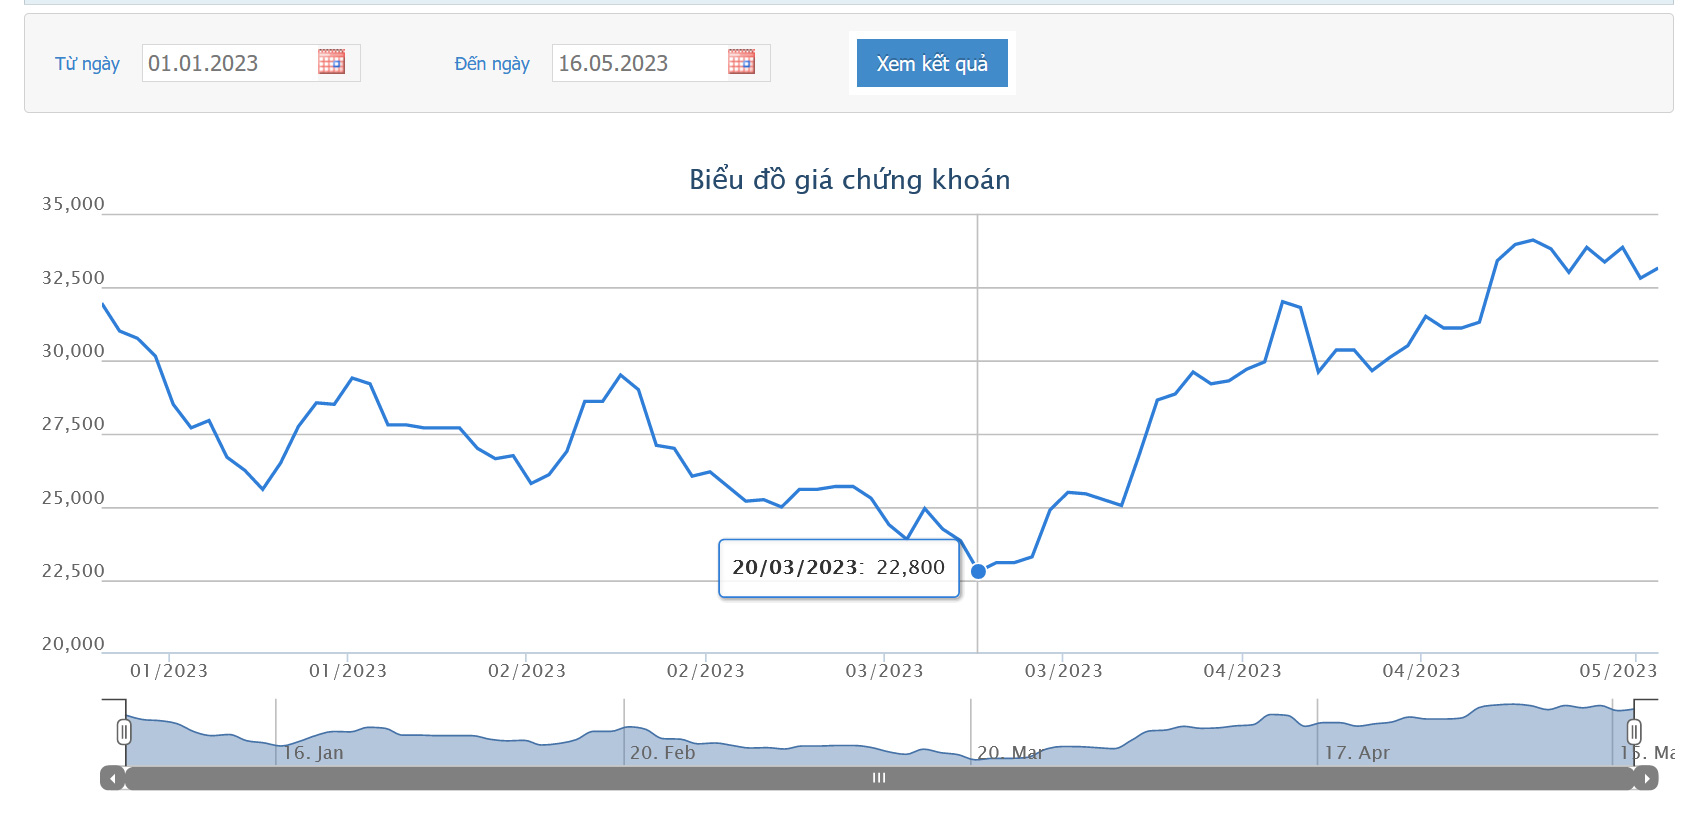This screenshot has height=818, width=1703.
Task: Click the 16. Jan navigator marker
Action: (313, 752)
